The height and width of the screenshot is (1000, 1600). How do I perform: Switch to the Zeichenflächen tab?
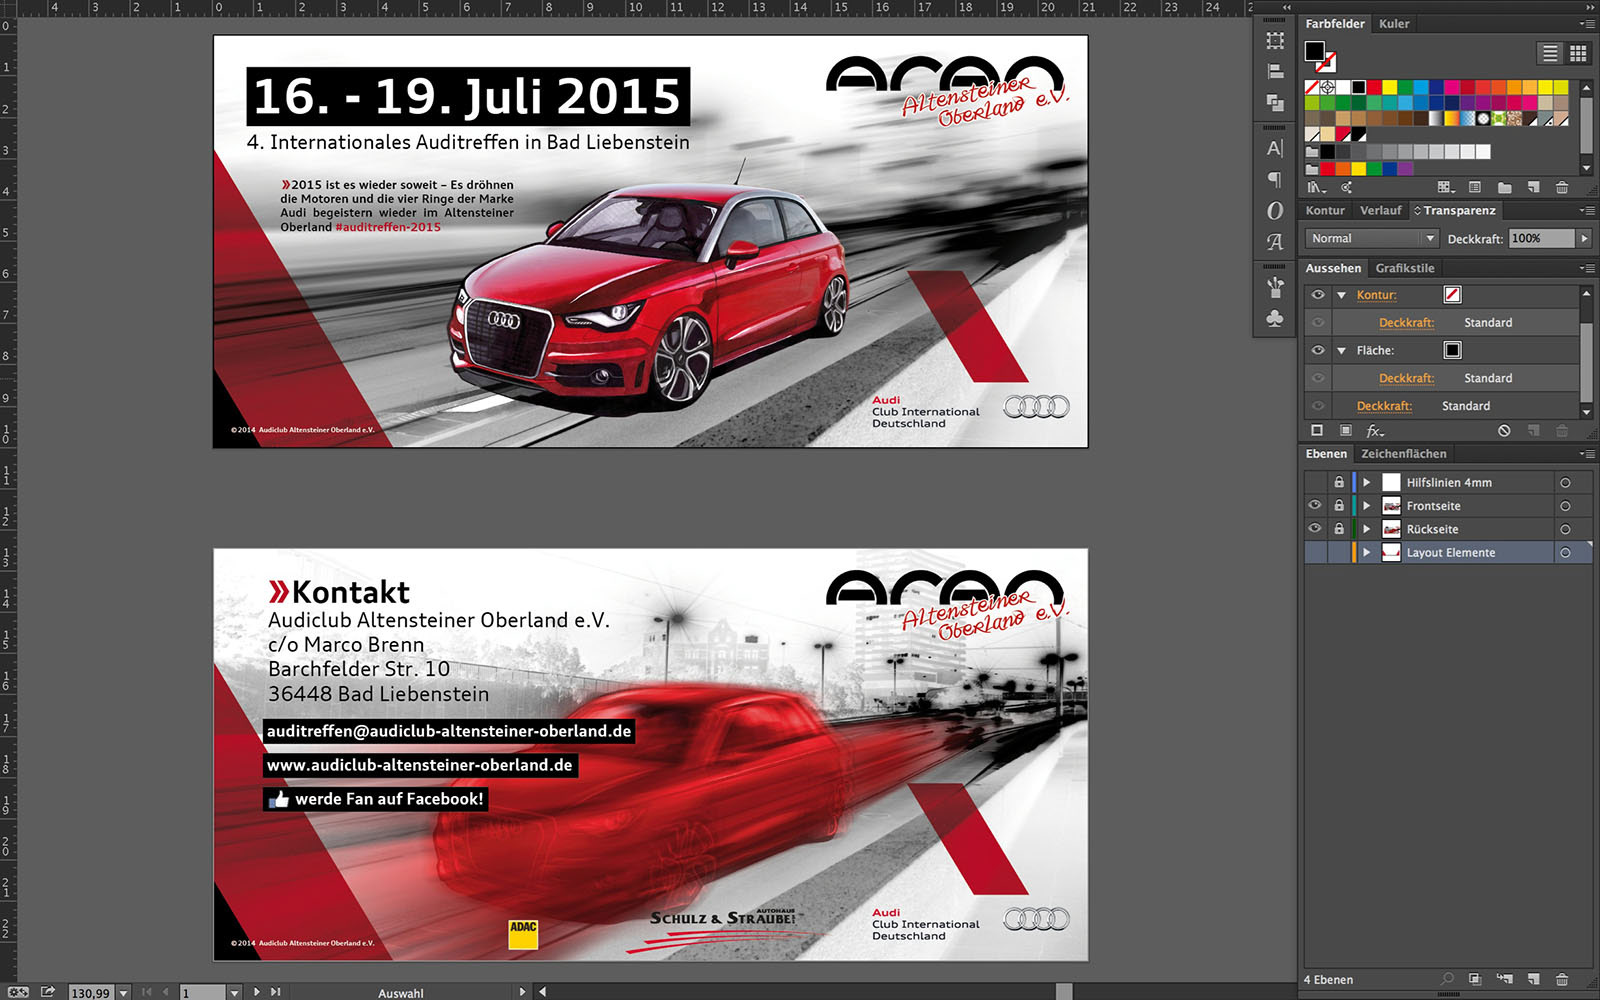[x=1403, y=454]
